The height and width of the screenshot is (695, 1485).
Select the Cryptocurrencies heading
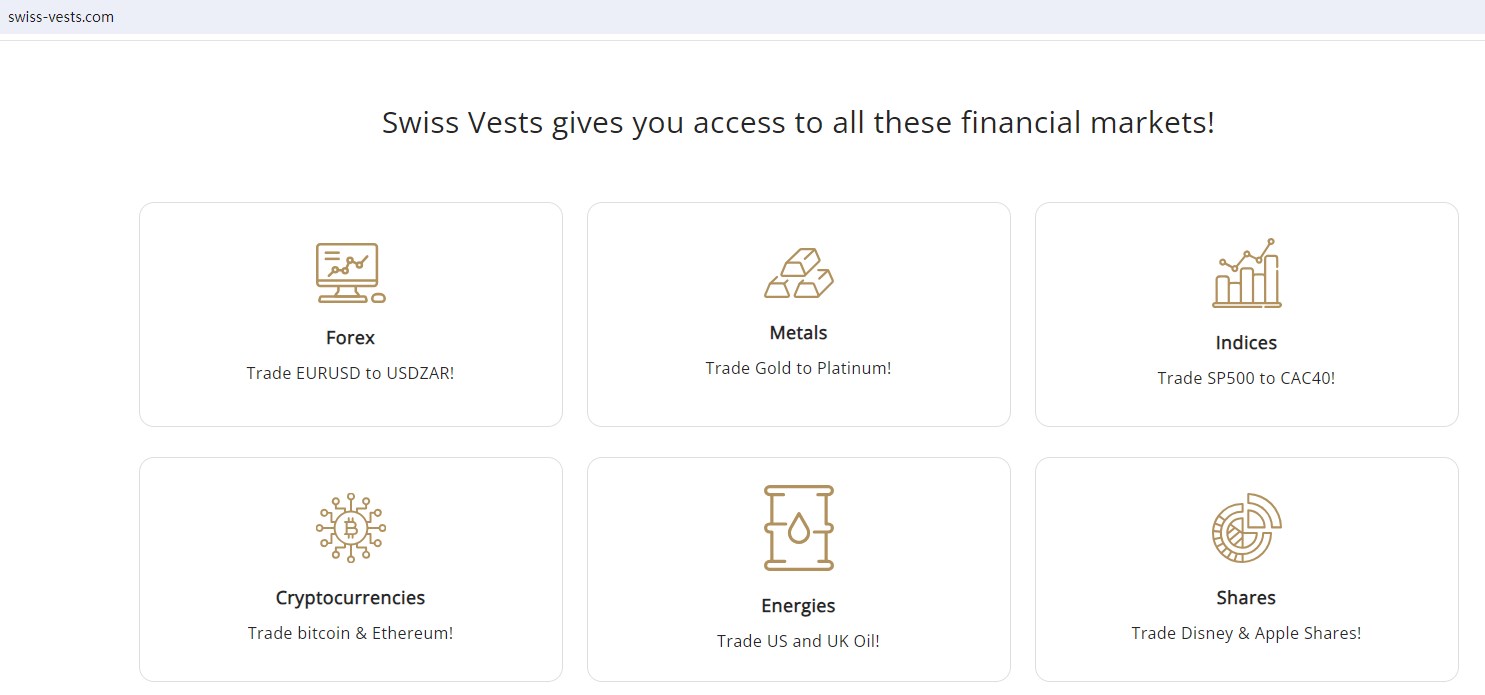click(350, 598)
